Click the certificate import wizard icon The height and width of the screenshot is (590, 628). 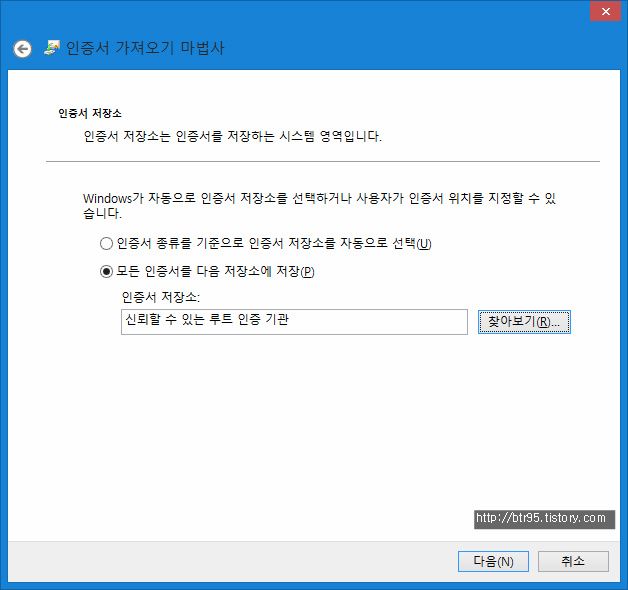pyautogui.click(x=52, y=48)
